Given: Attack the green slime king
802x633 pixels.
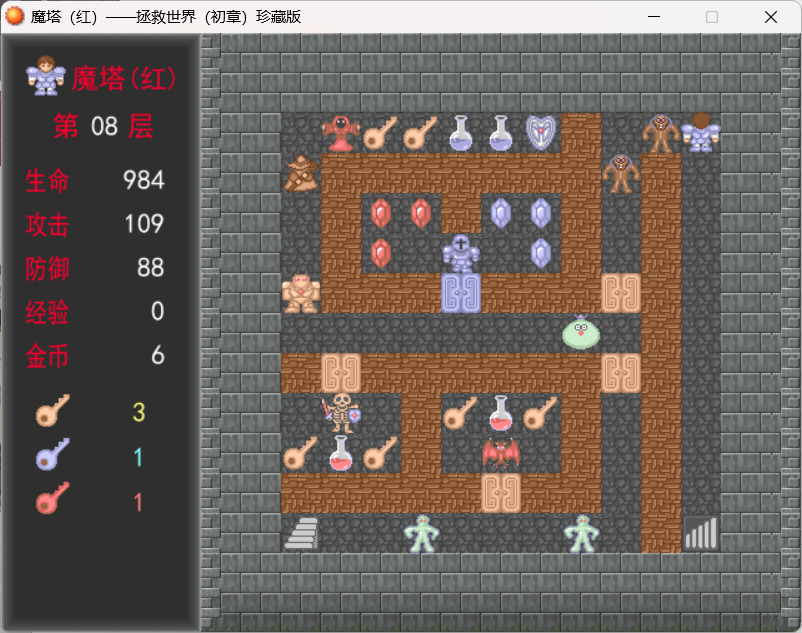Looking at the screenshot, I should [581, 333].
